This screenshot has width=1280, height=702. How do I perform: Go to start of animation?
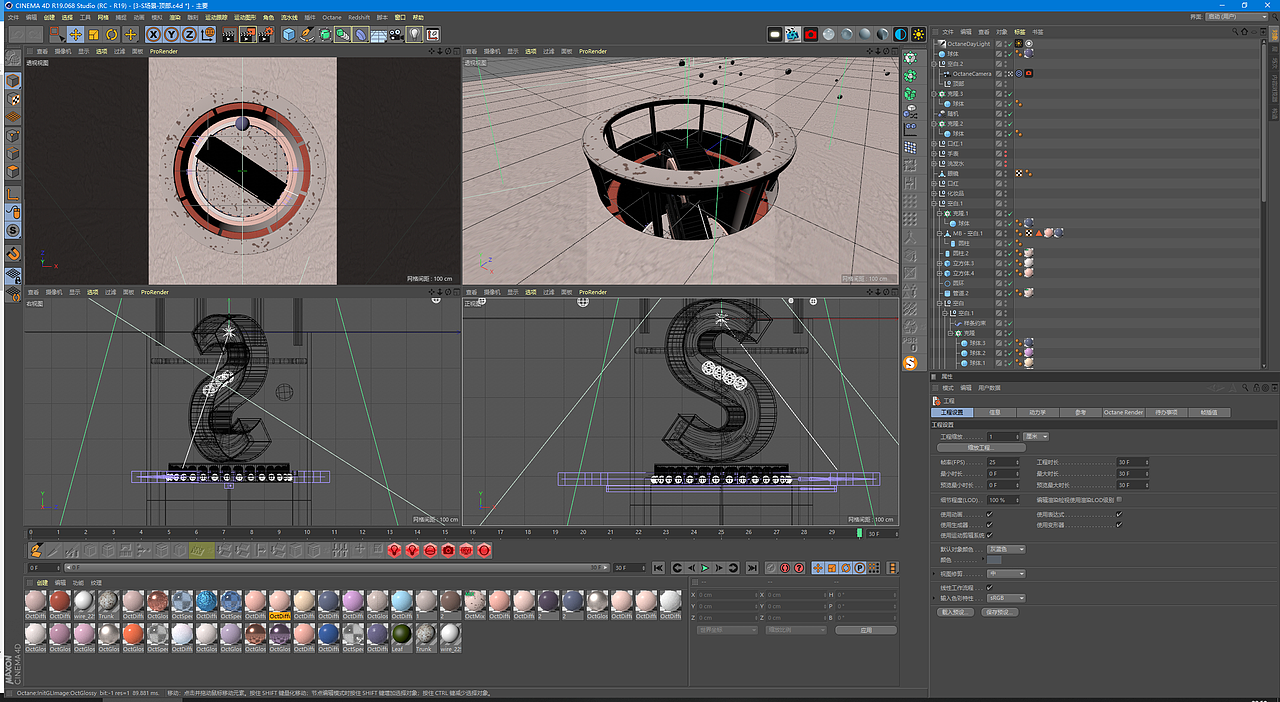[x=659, y=568]
